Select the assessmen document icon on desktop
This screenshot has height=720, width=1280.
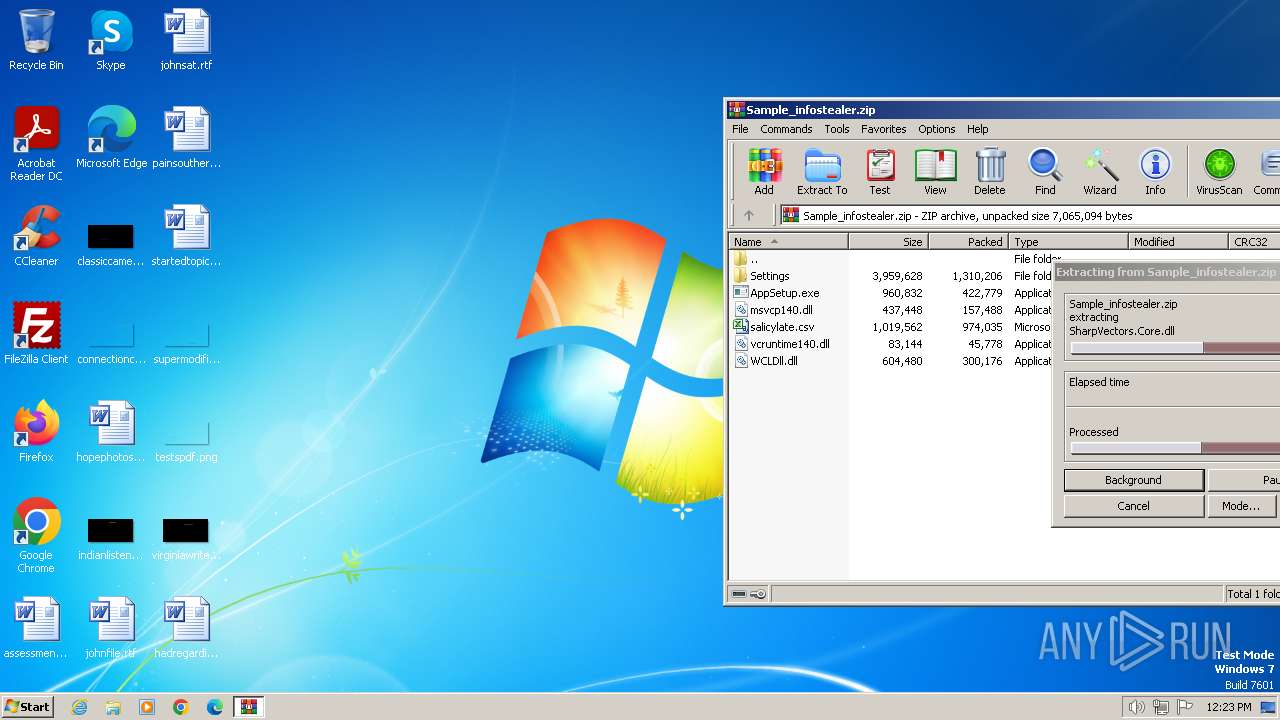click(x=36, y=629)
